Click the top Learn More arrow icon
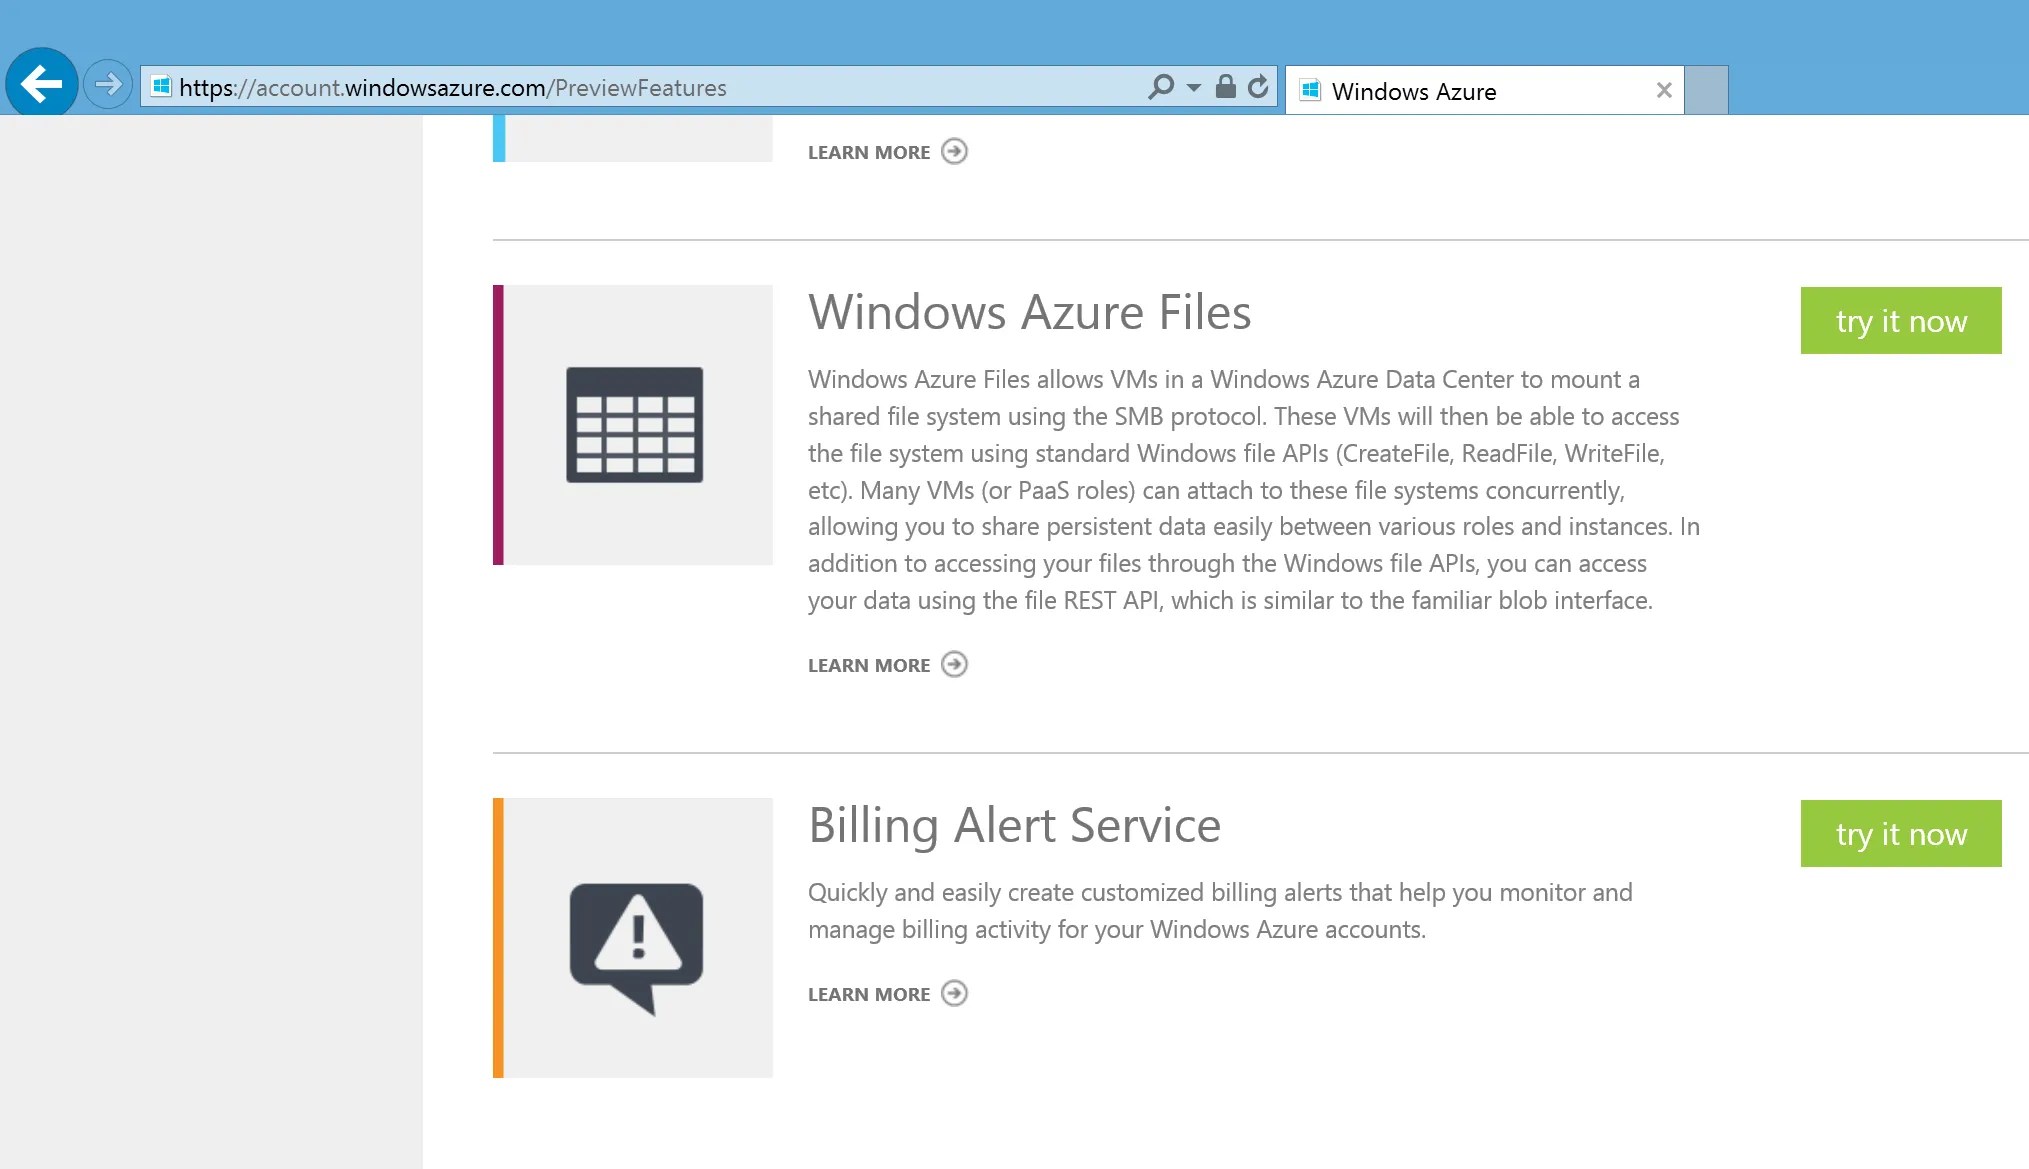 point(955,152)
